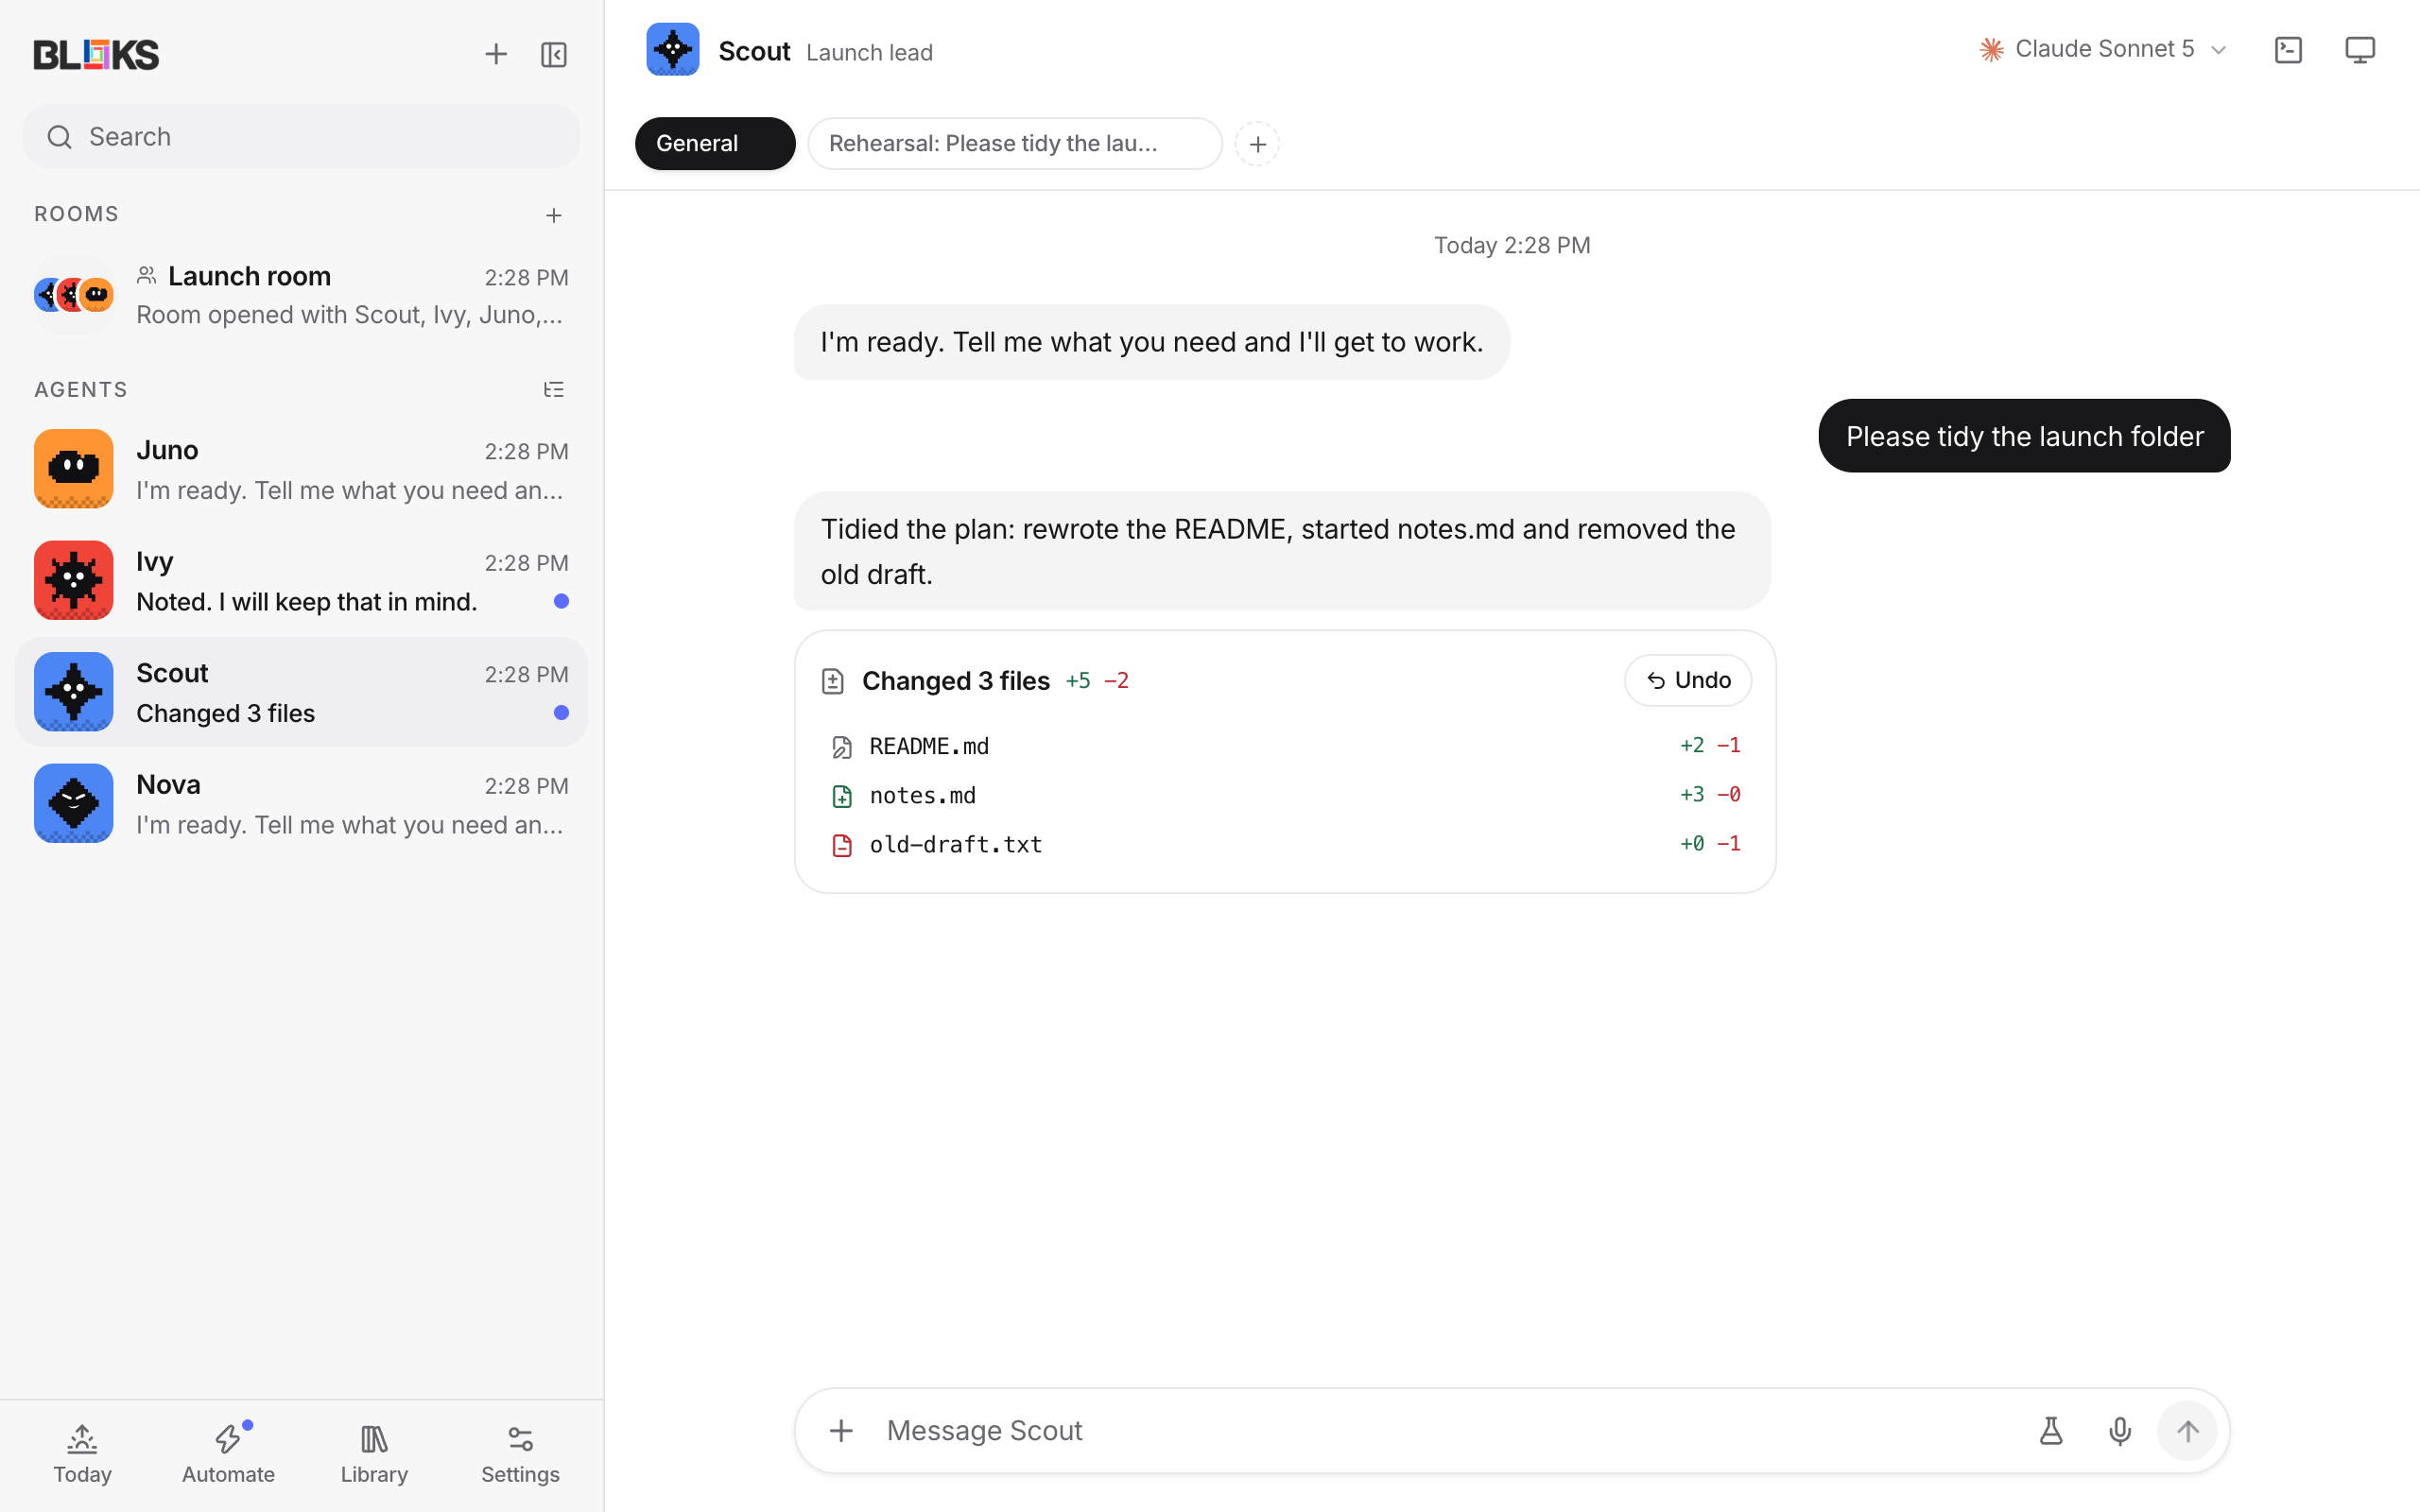Click the flask experiment icon in composer
The height and width of the screenshot is (1512, 2420).
pyautogui.click(x=2051, y=1431)
